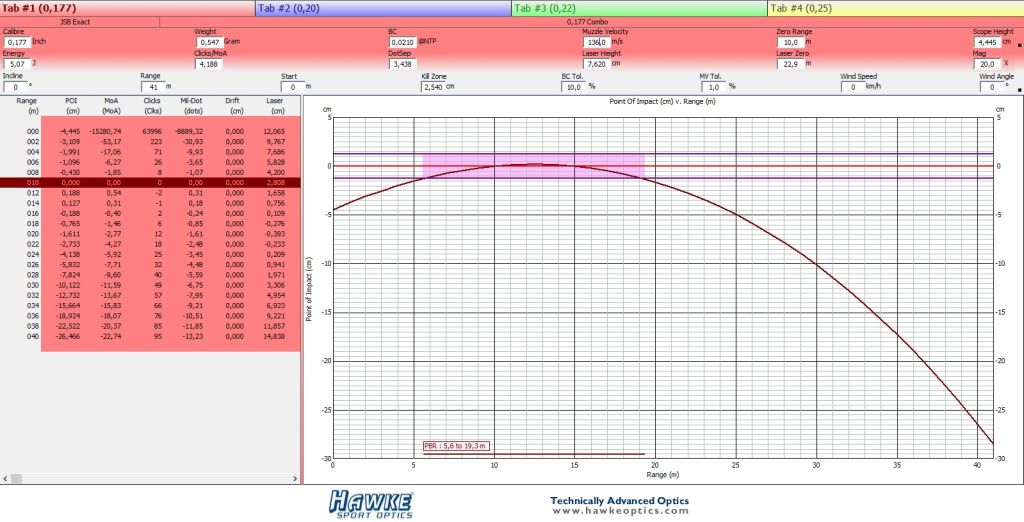Edit the Calibre value field
This screenshot has height=522, width=1024.
(x=17, y=42)
